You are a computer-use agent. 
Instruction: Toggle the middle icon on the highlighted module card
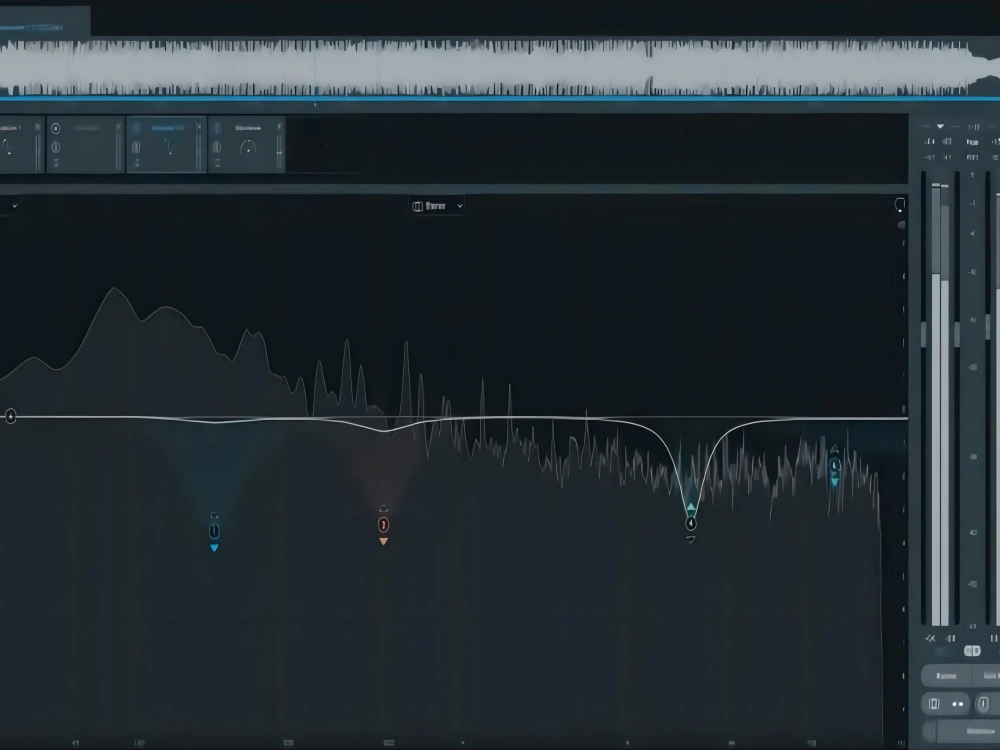pyautogui.click(x=136, y=147)
